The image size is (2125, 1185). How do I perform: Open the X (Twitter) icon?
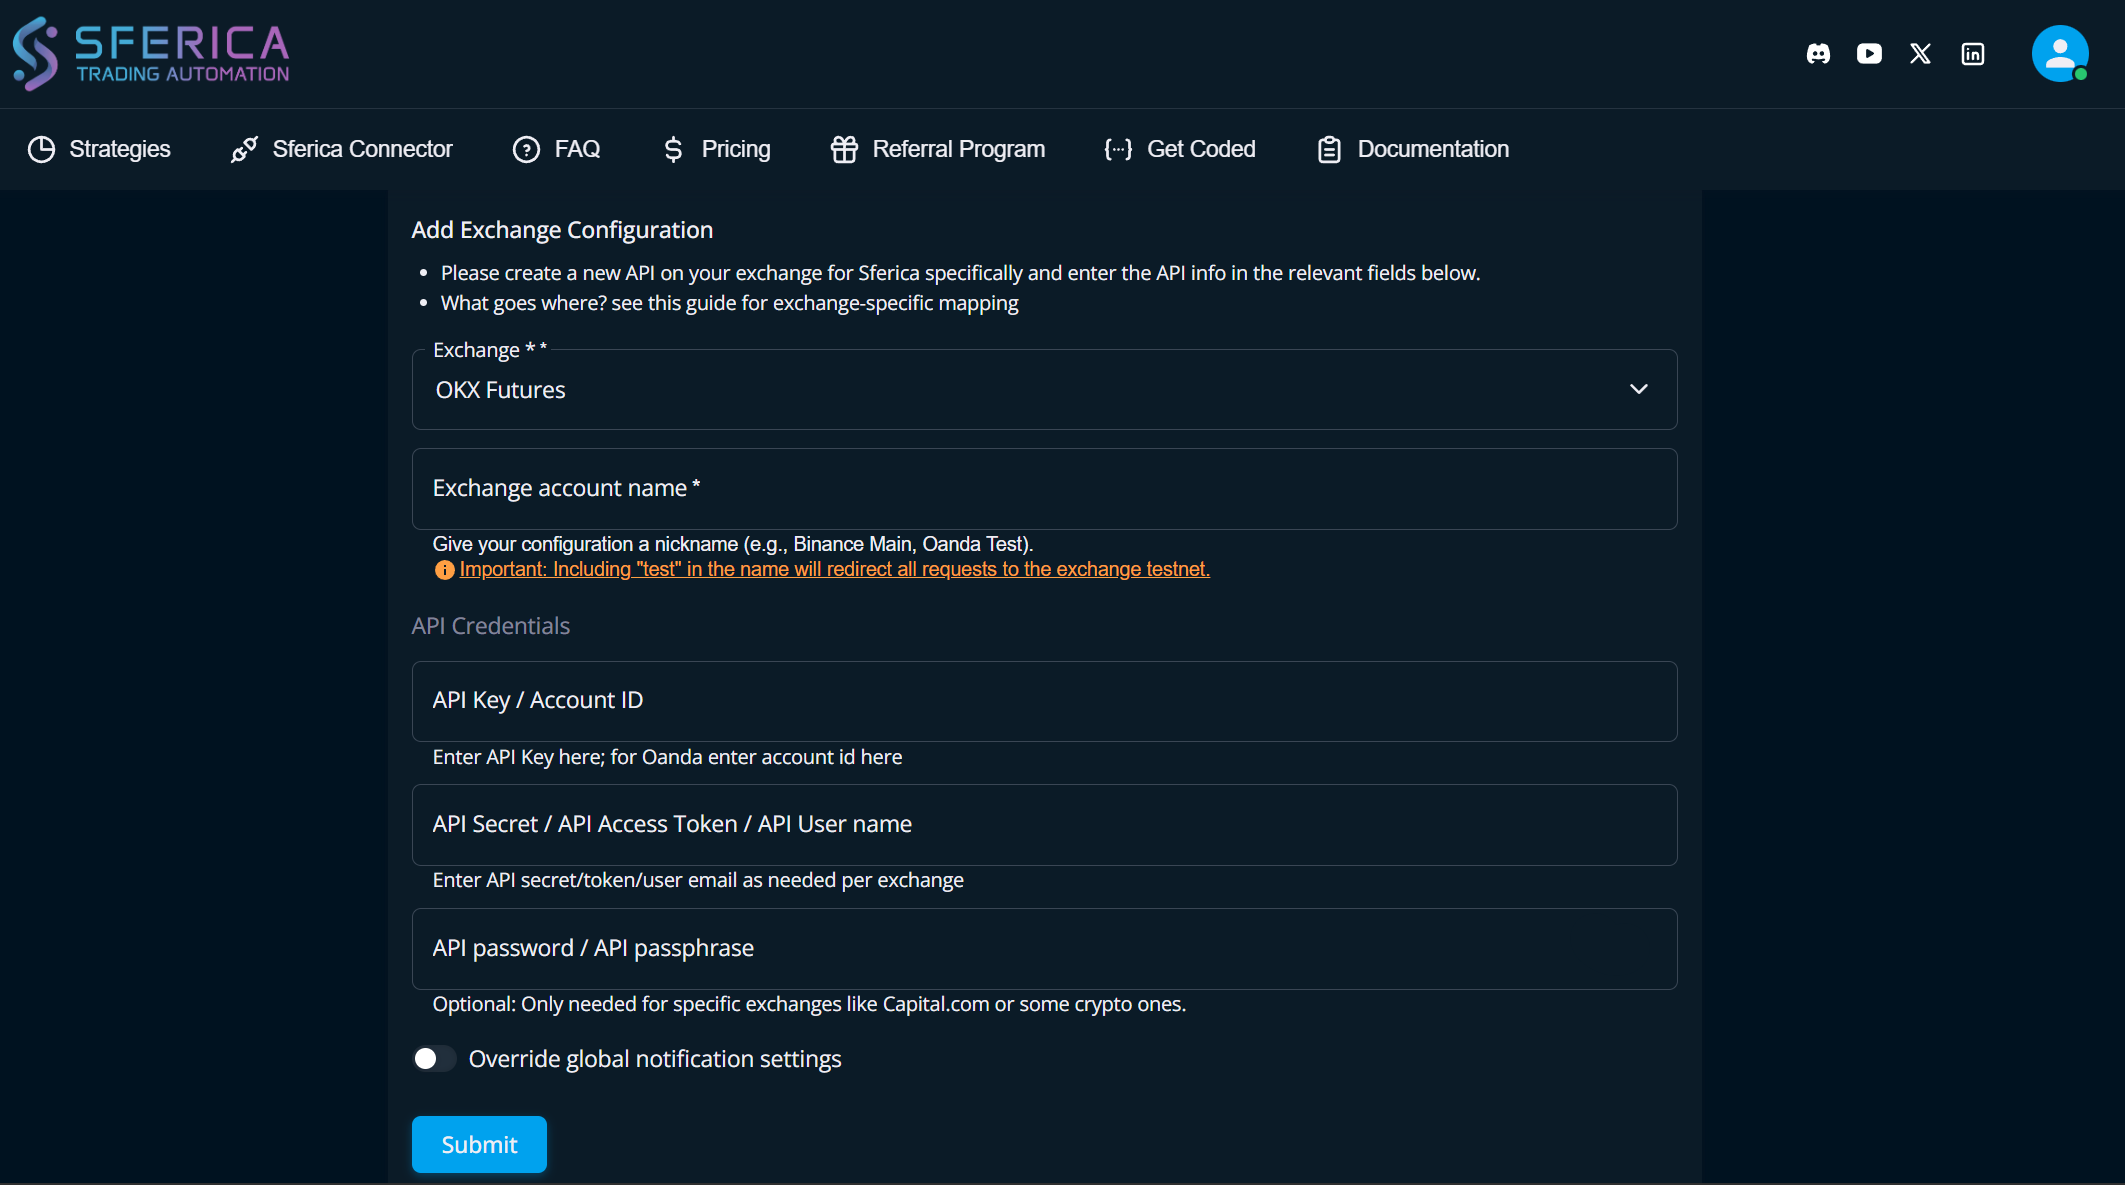click(1920, 54)
